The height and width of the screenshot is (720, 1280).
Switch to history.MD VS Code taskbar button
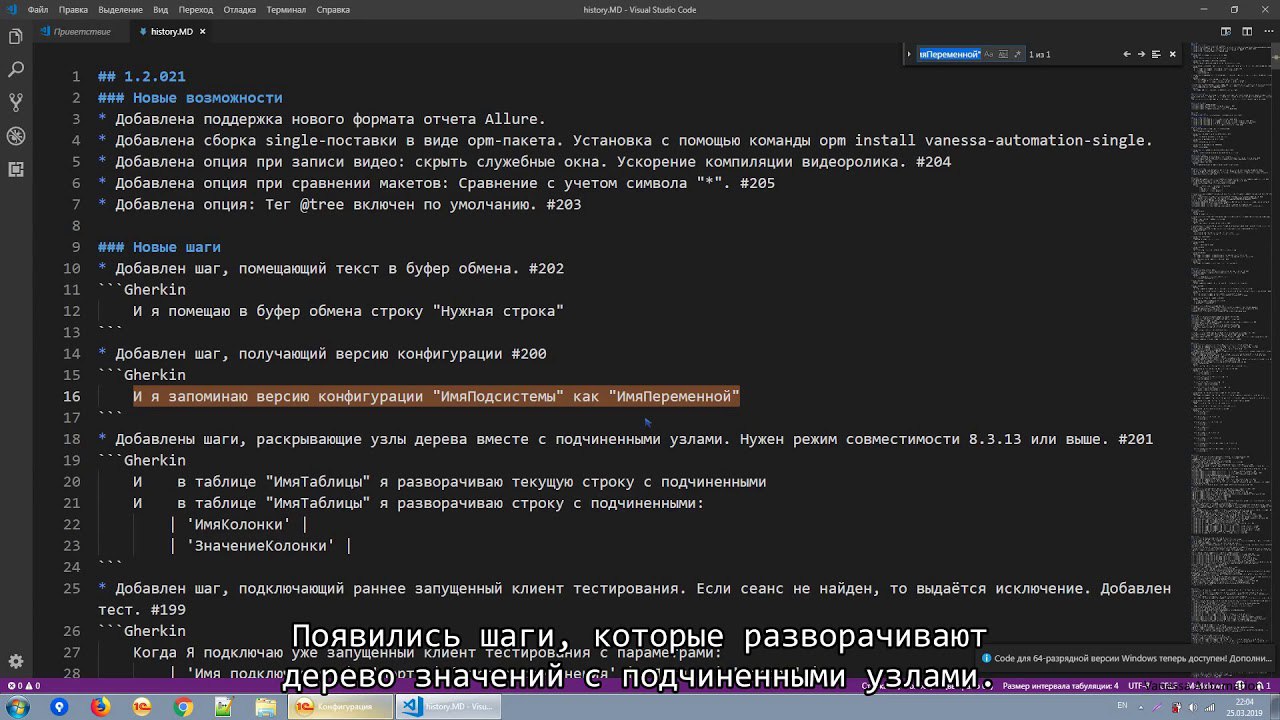(447, 707)
